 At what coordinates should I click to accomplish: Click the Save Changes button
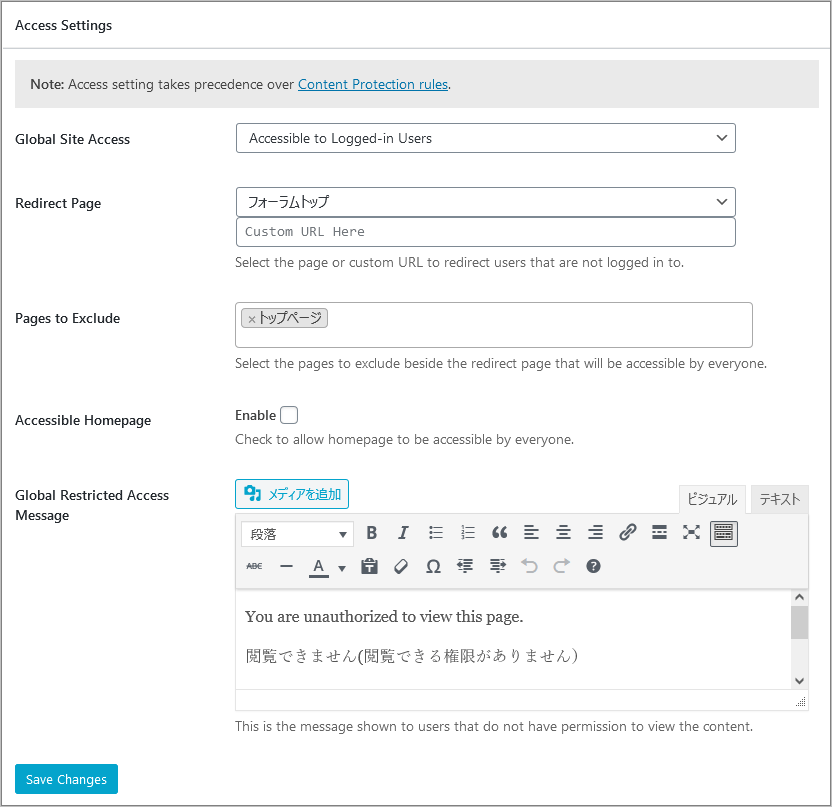tap(66, 779)
